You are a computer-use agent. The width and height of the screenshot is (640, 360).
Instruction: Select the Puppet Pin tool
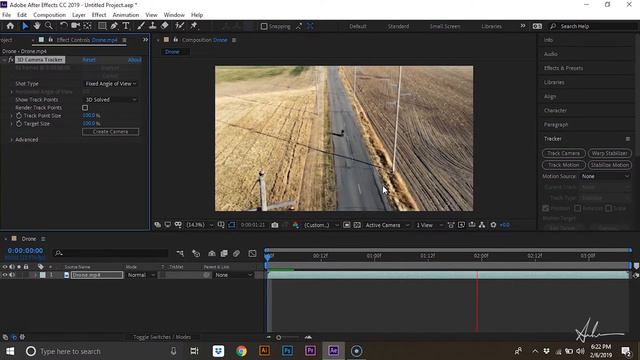pyautogui.click(x=194, y=26)
